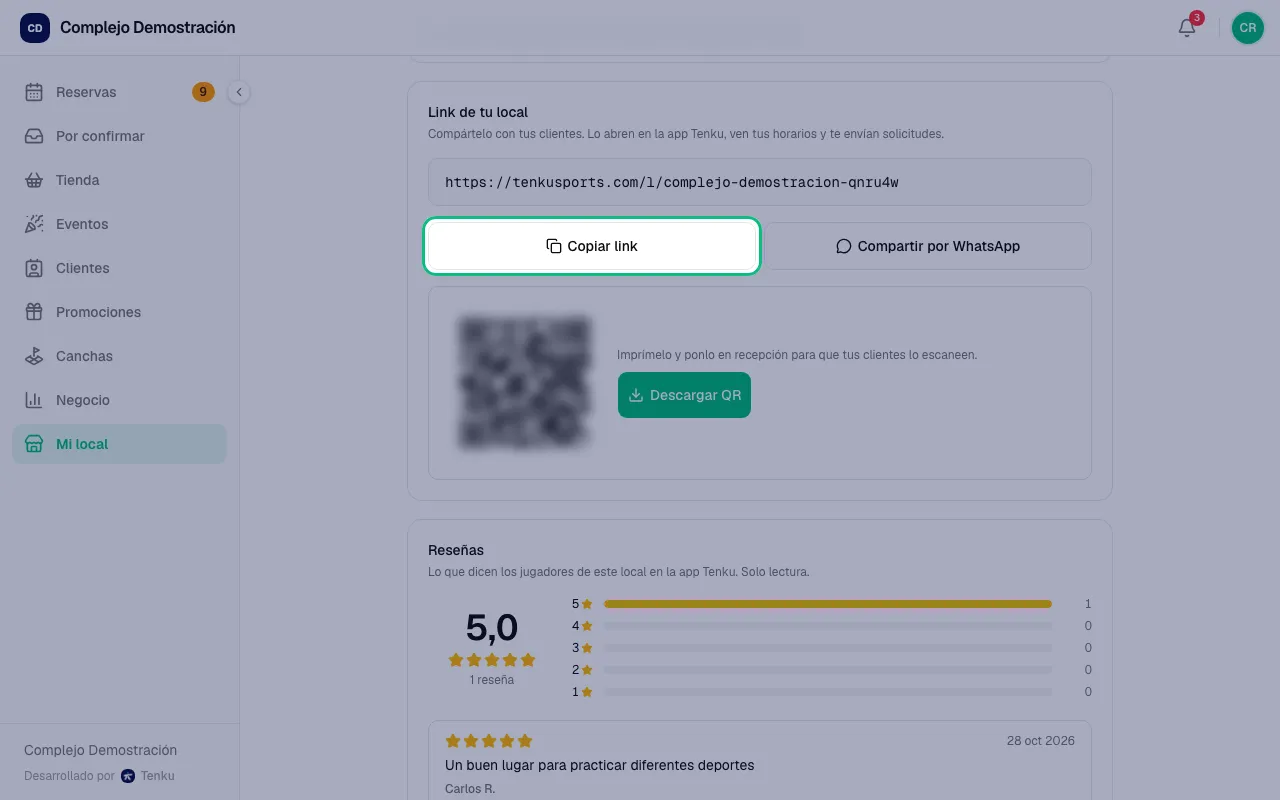The height and width of the screenshot is (800, 1280).
Task: Click the Tienda basket icon
Action: pyautogui.click(x=34, y=180)
